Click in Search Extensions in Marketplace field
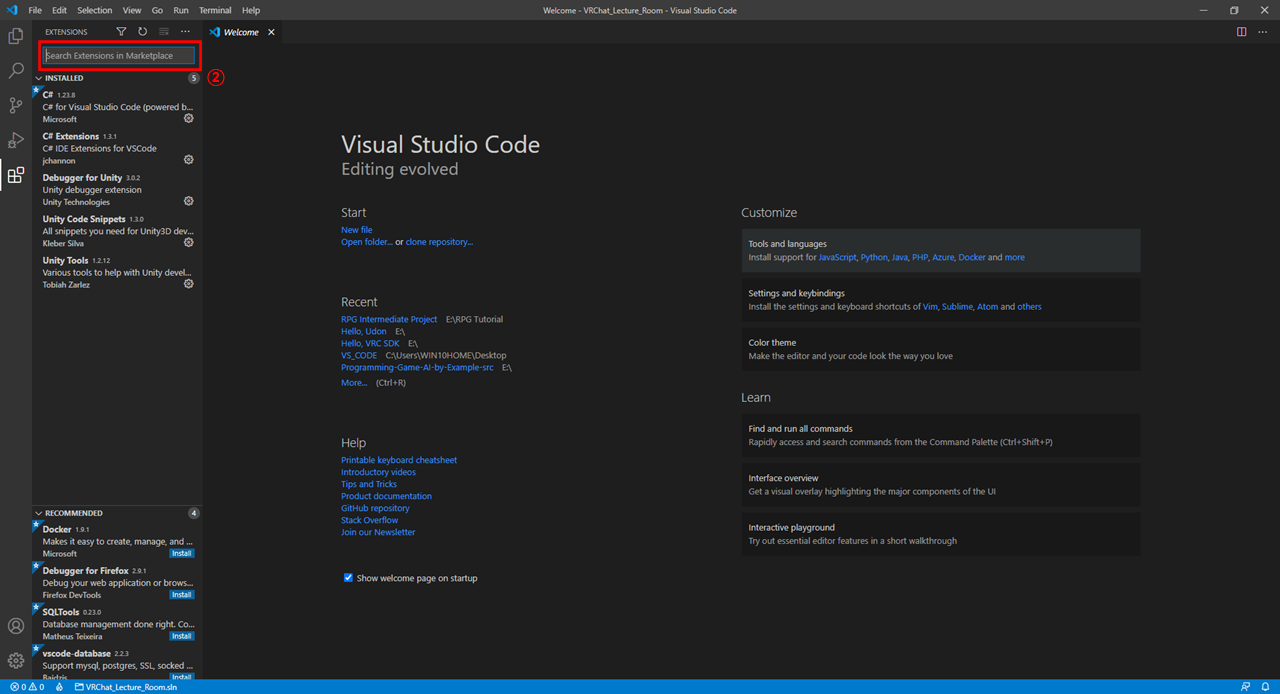Image resolution: width=1280 pixels, height=694 pixels. (x=119, y=56)
